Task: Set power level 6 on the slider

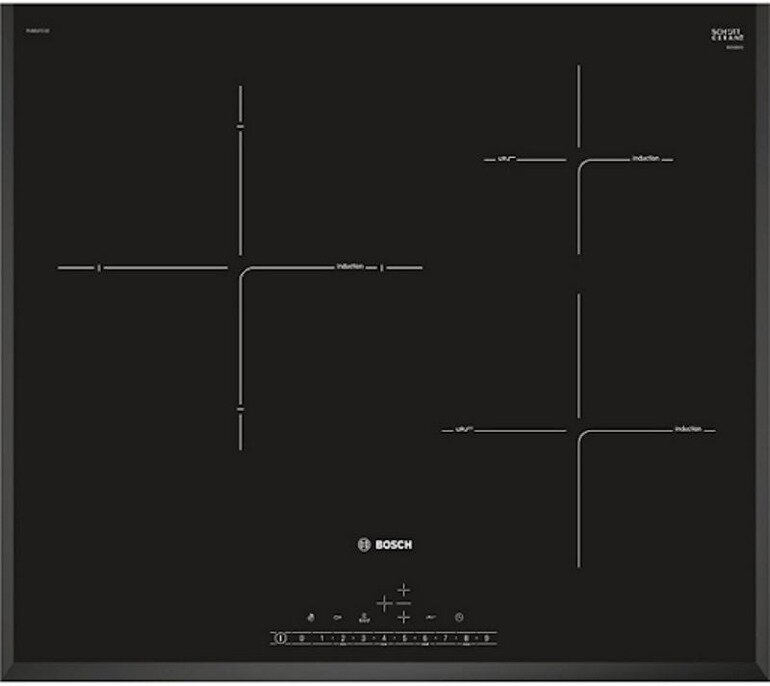Action: tap(425, 638)
